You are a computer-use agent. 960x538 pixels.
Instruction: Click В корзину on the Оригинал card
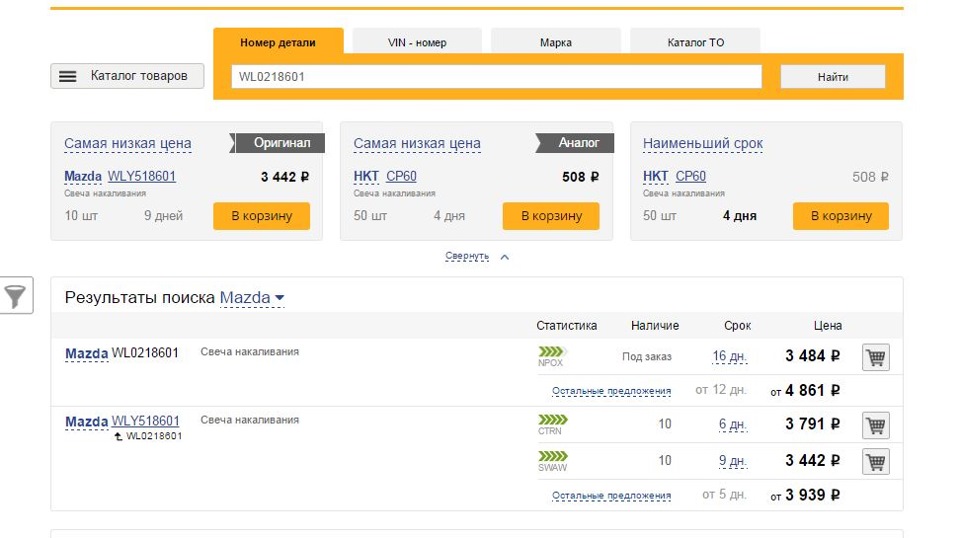coord(261,216)
